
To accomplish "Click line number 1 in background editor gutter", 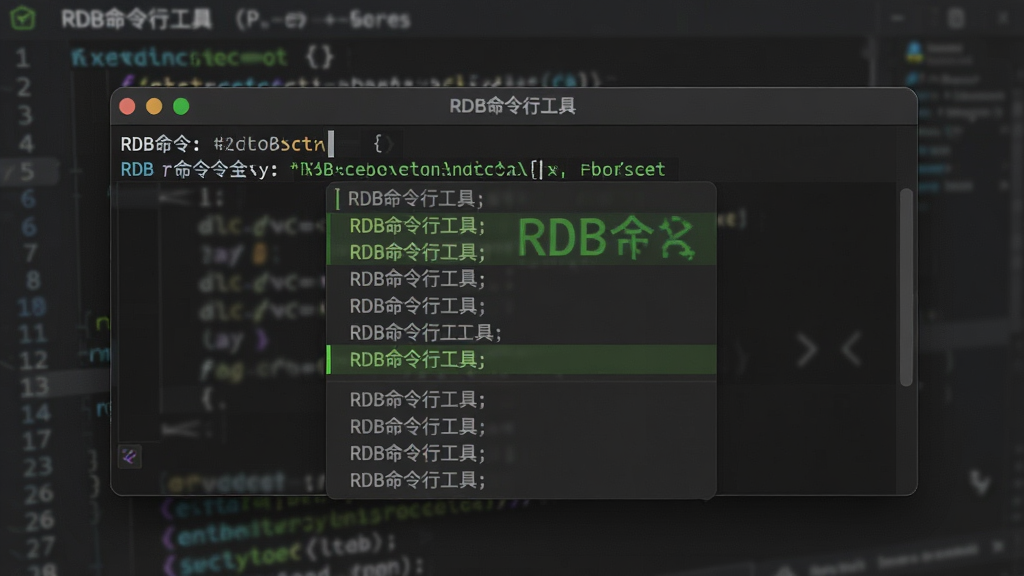I will [23, 59].
